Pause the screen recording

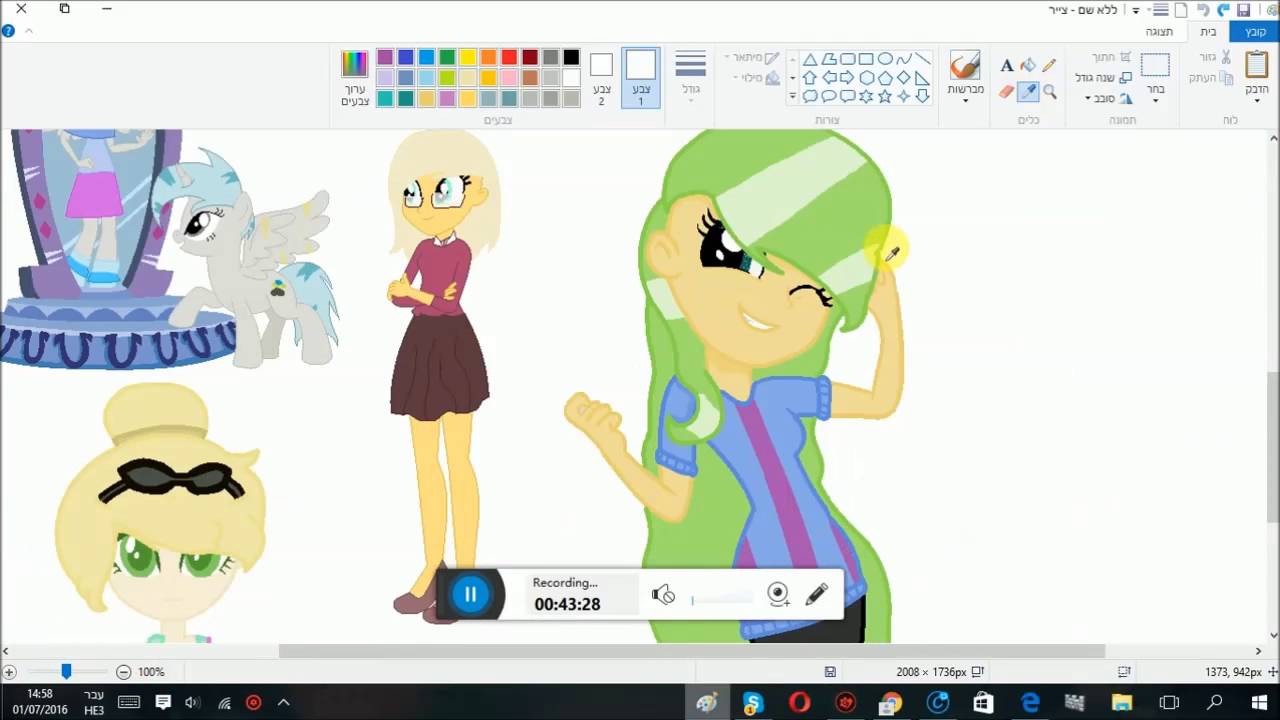470,594
